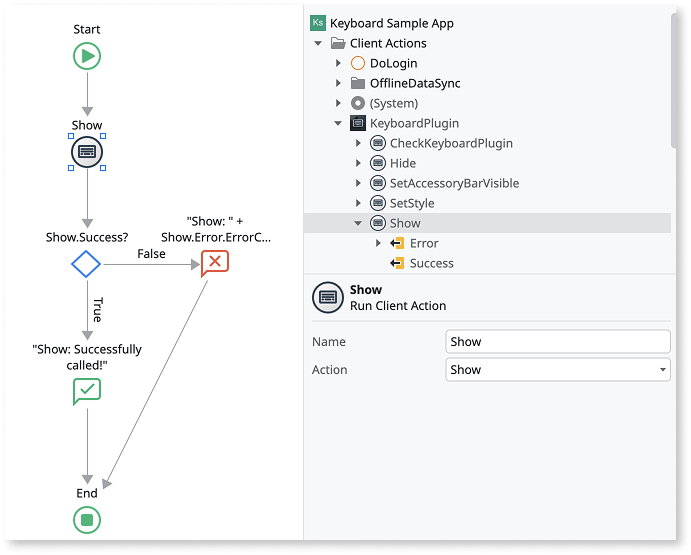
Task: Click the Show.Error.ErrorC... message label
Action: [215, 229]
